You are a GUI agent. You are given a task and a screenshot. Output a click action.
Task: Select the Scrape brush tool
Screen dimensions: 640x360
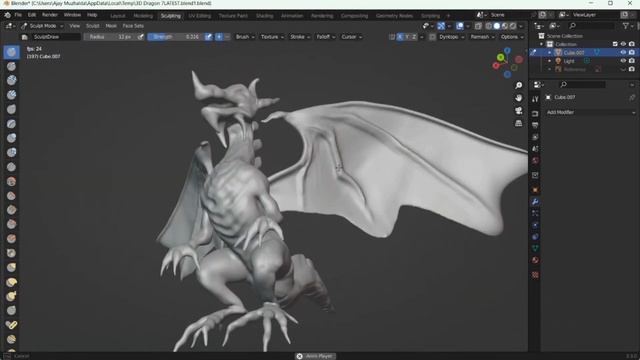11,224
